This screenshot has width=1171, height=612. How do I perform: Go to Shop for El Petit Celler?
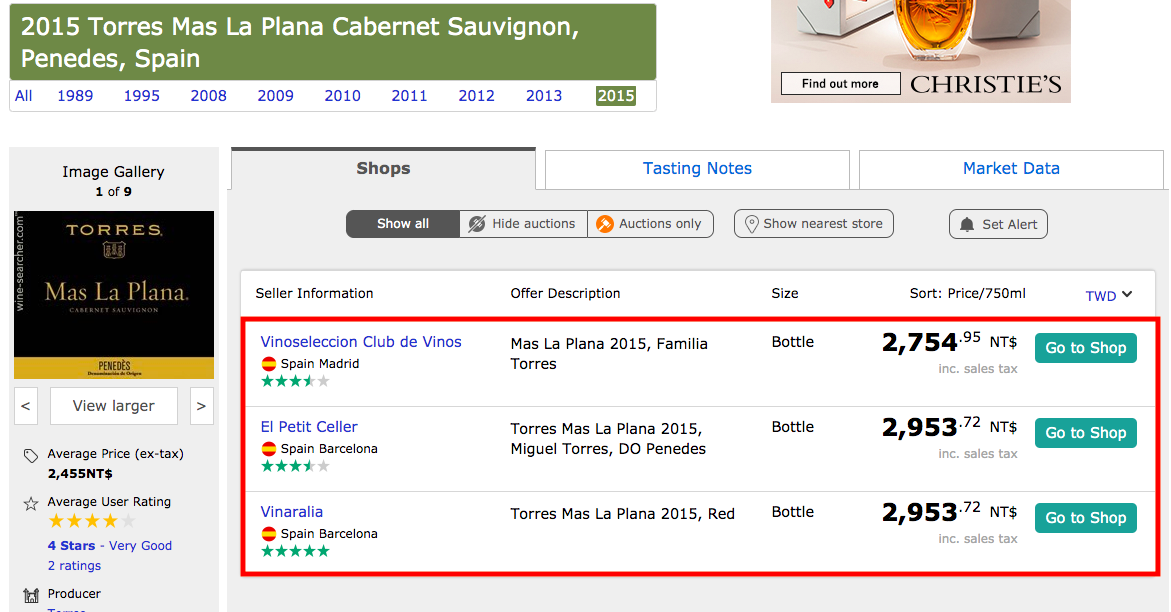click(x=1086, y=433)
